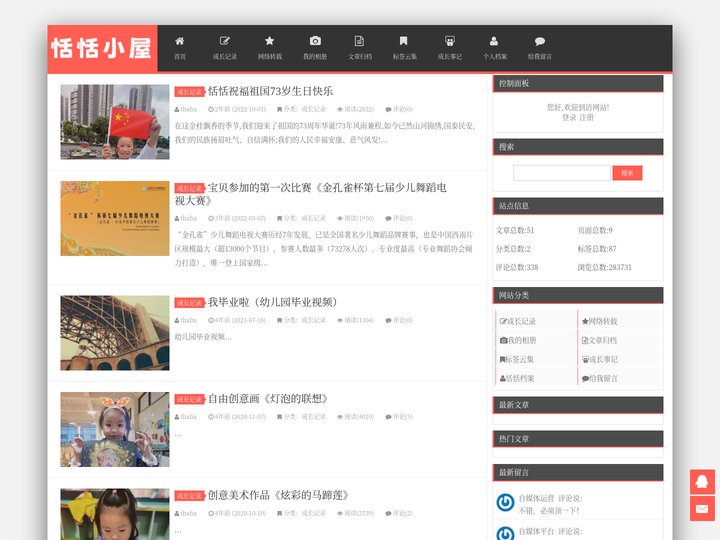Select 给我留言 in 网站分类 sidebar
The width and height of the screenshot is (720, 540).
[x=599, y=378]
